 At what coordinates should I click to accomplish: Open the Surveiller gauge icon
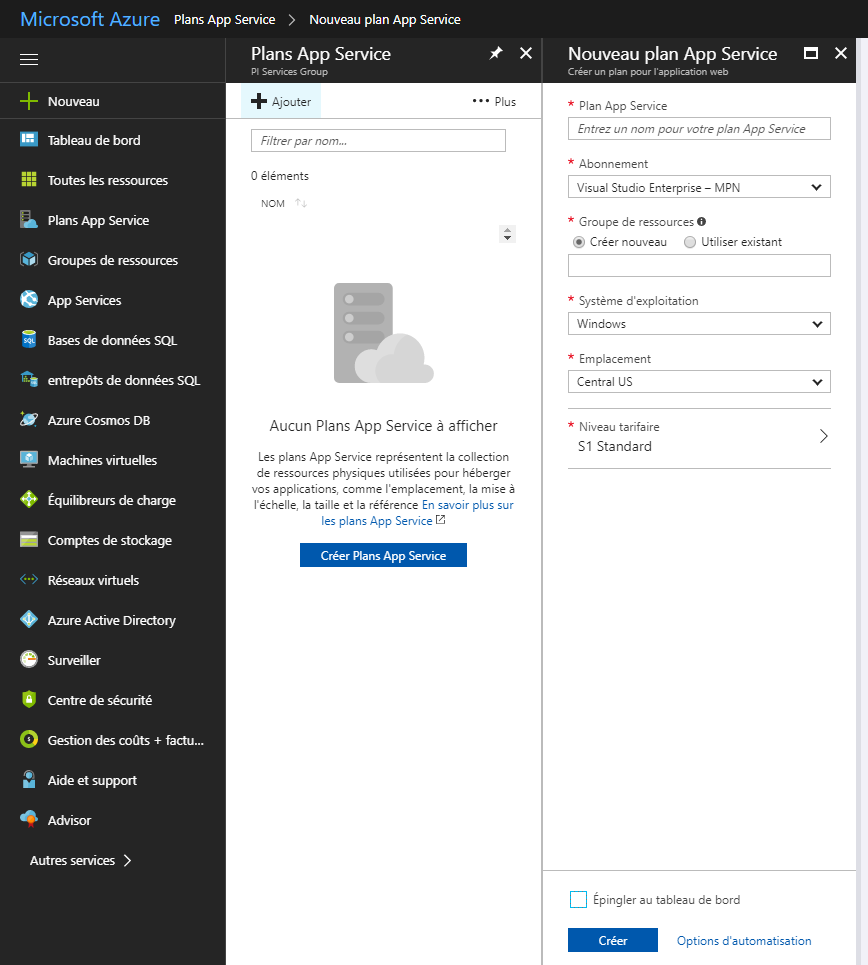click(29, 660)
